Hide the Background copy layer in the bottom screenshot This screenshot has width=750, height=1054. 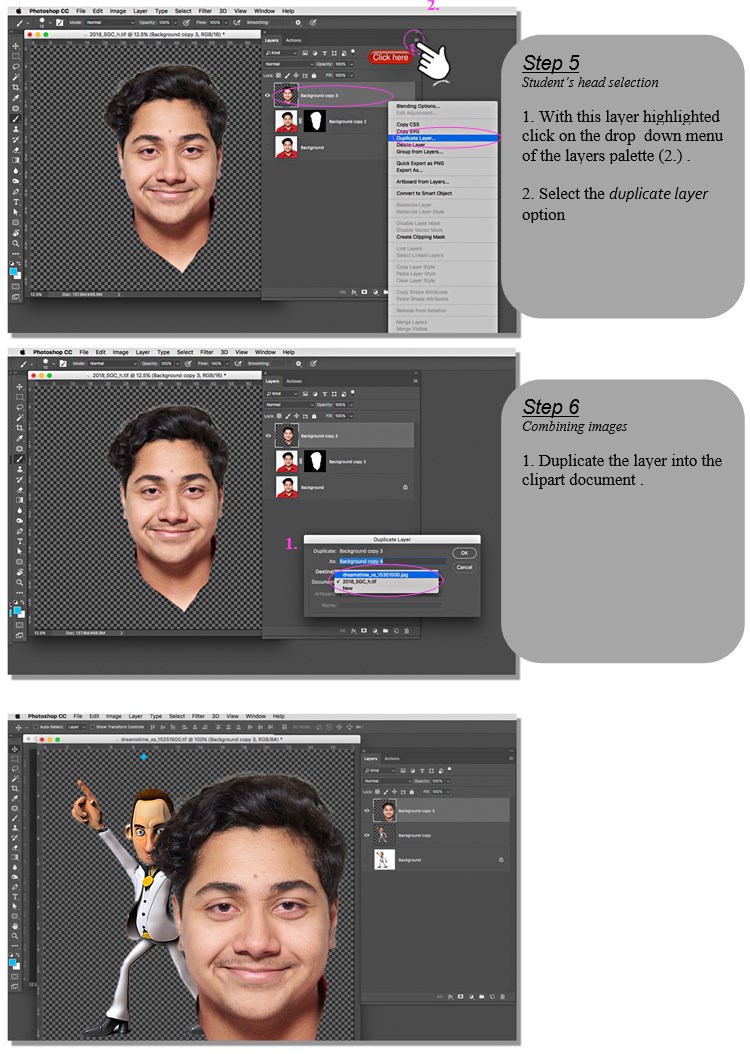pos(367,834)
